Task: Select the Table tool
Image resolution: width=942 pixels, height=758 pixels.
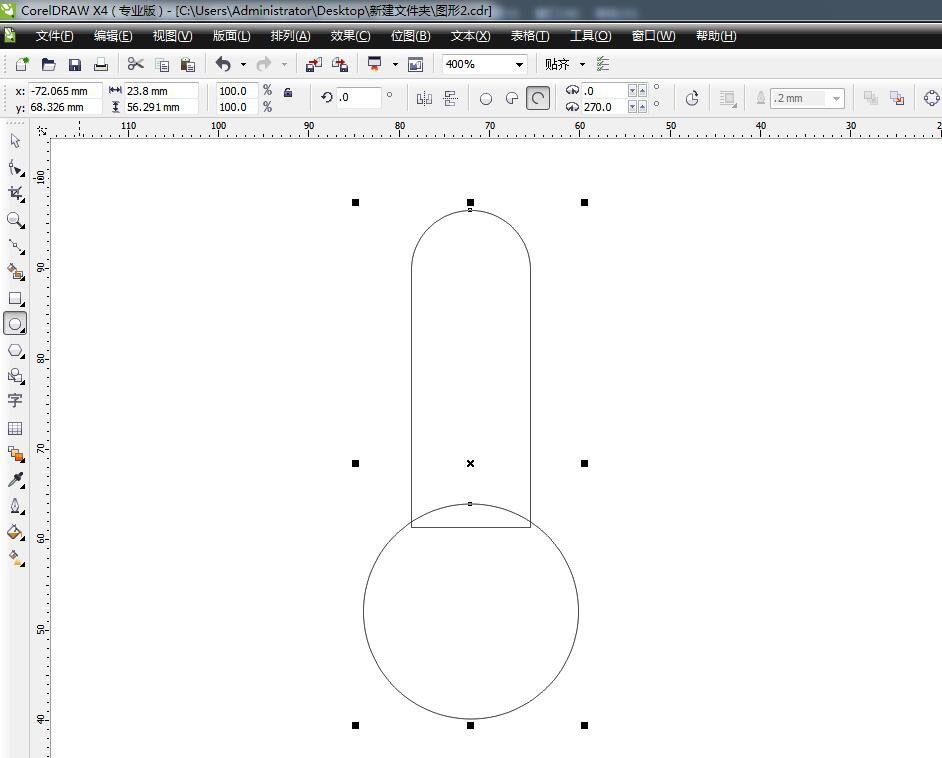Action: pos(15,428)
